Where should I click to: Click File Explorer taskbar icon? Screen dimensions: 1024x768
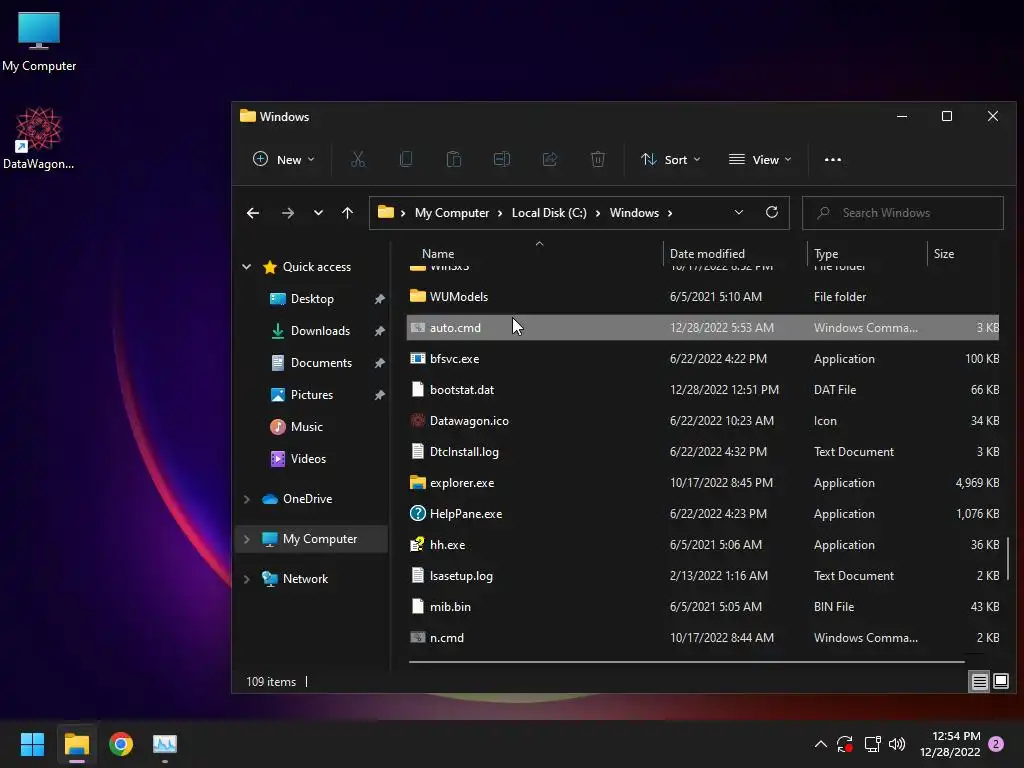(x=76, y=744)
